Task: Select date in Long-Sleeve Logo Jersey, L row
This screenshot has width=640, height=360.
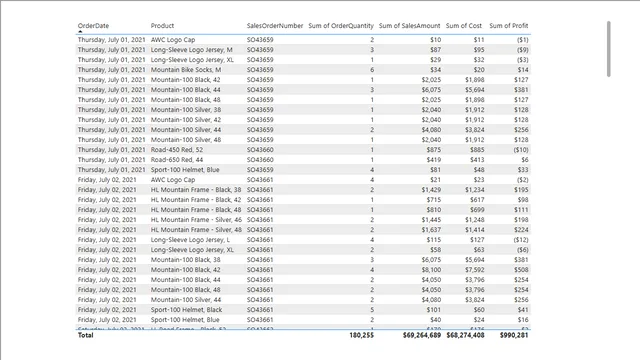Action: (107, 240)
